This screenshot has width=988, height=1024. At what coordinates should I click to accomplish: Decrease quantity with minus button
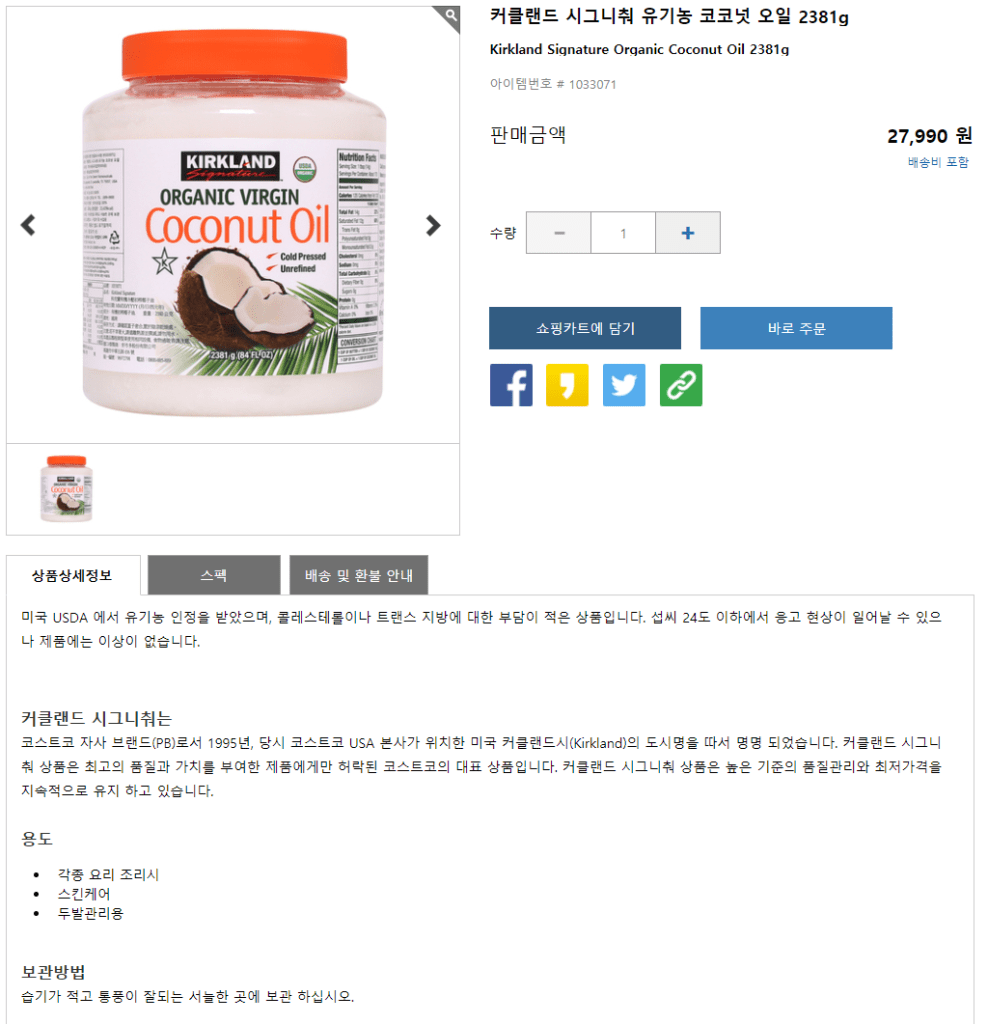(x=559, y=232)
